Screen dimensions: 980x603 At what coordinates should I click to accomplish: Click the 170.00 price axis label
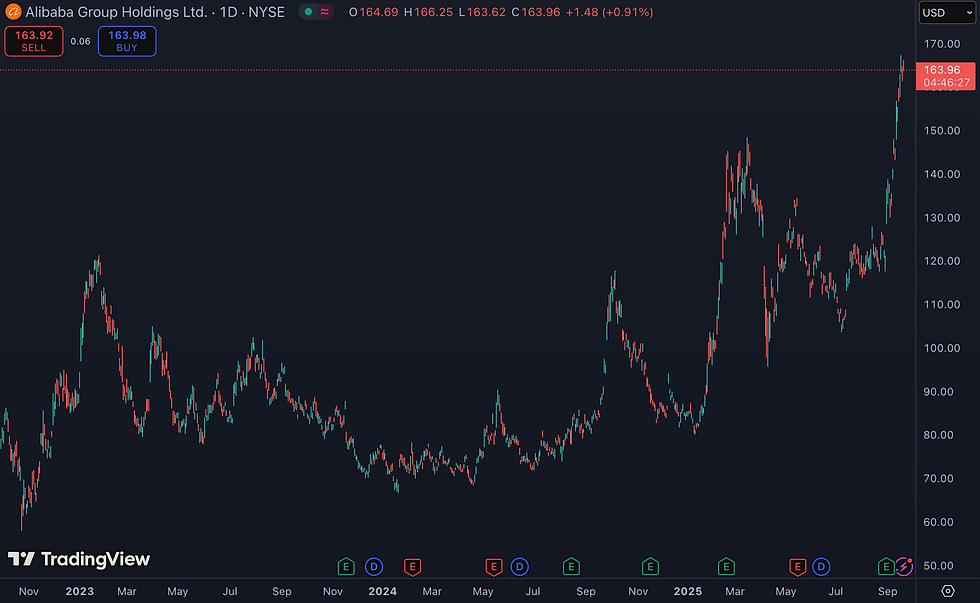pos(942,44)
